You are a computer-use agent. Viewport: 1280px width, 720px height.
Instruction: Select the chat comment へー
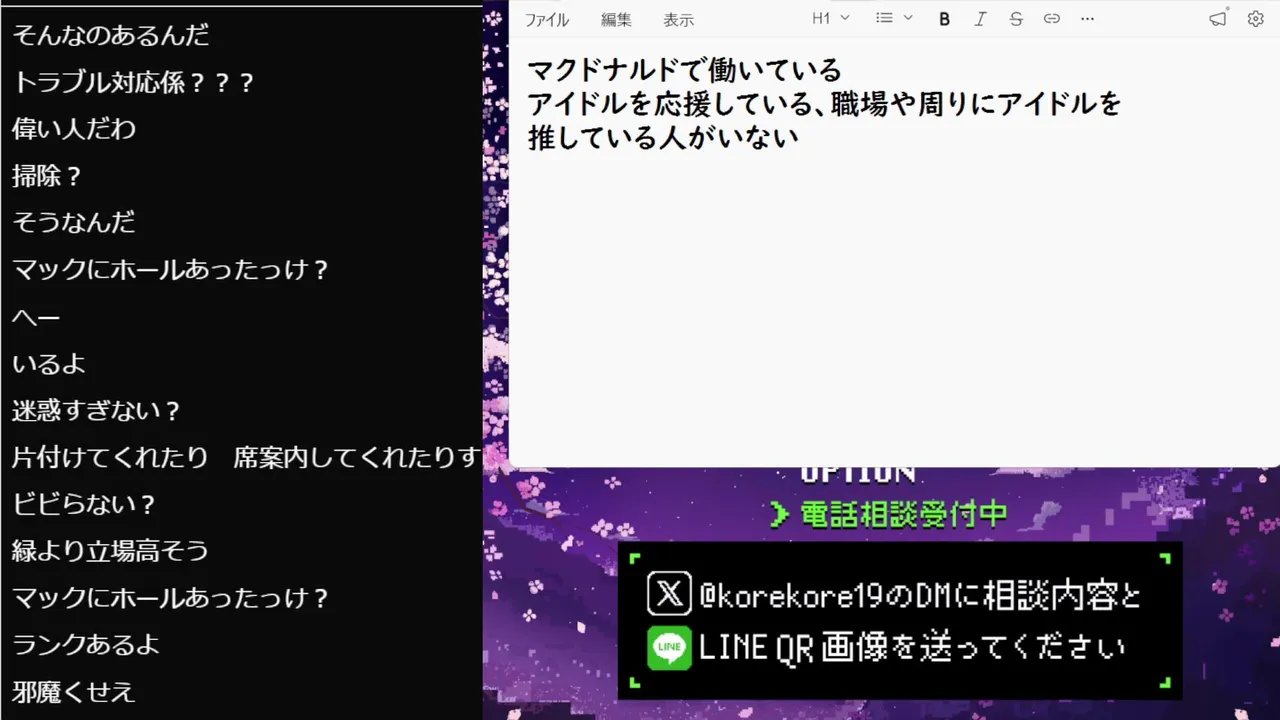37,317
